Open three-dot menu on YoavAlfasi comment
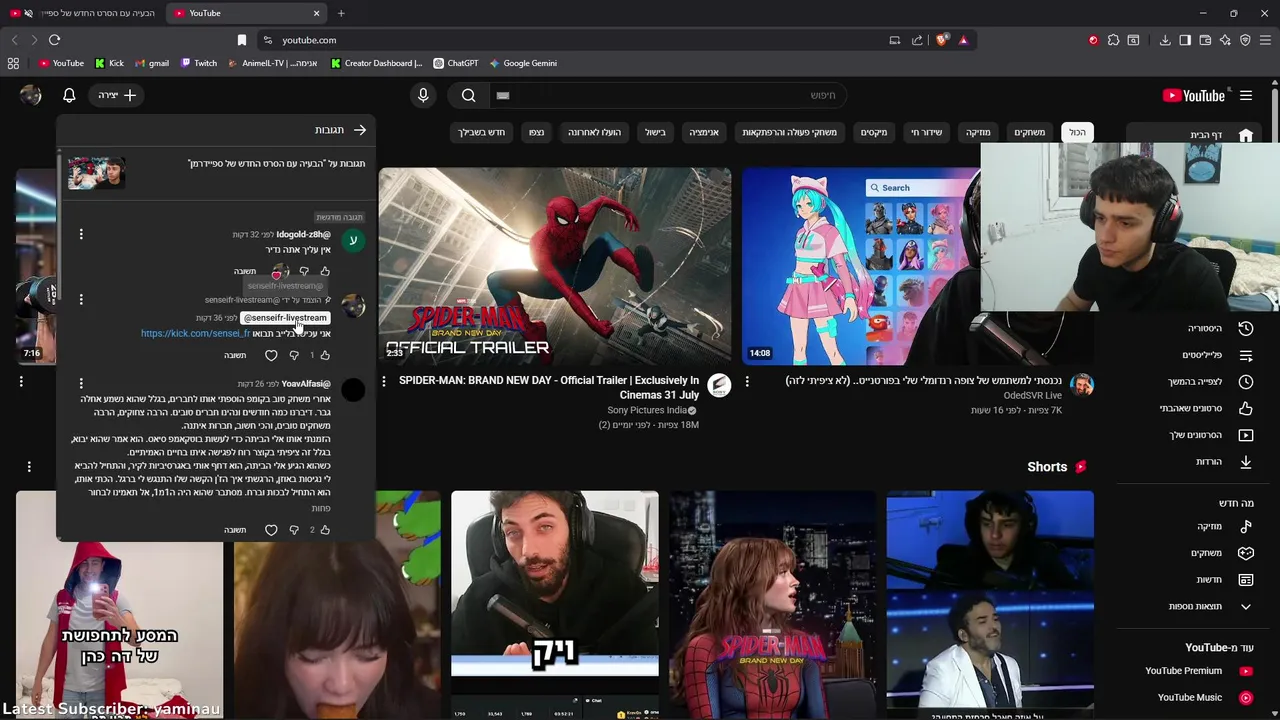Viewport: 1280px width, 720px height. click(x=81, y=383)
